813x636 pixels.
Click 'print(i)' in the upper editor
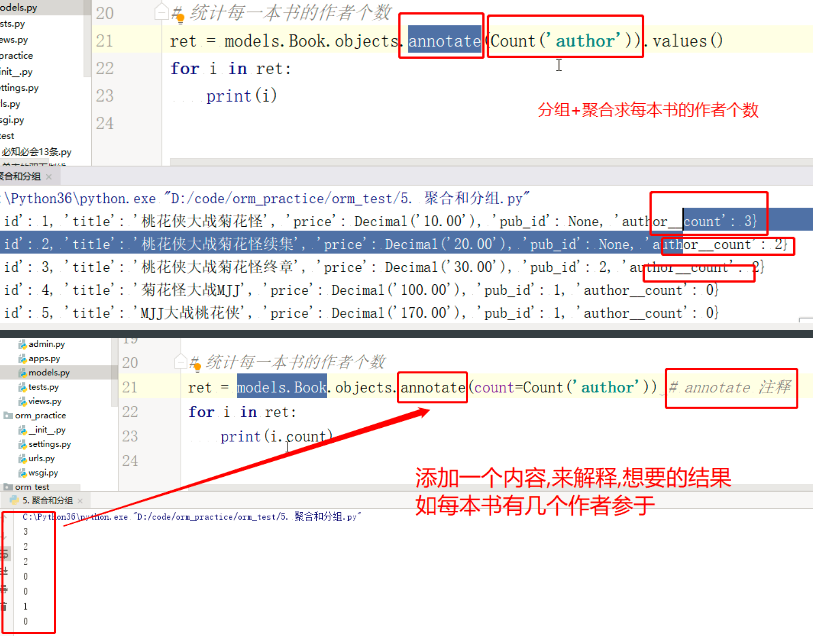click(242, 96)
